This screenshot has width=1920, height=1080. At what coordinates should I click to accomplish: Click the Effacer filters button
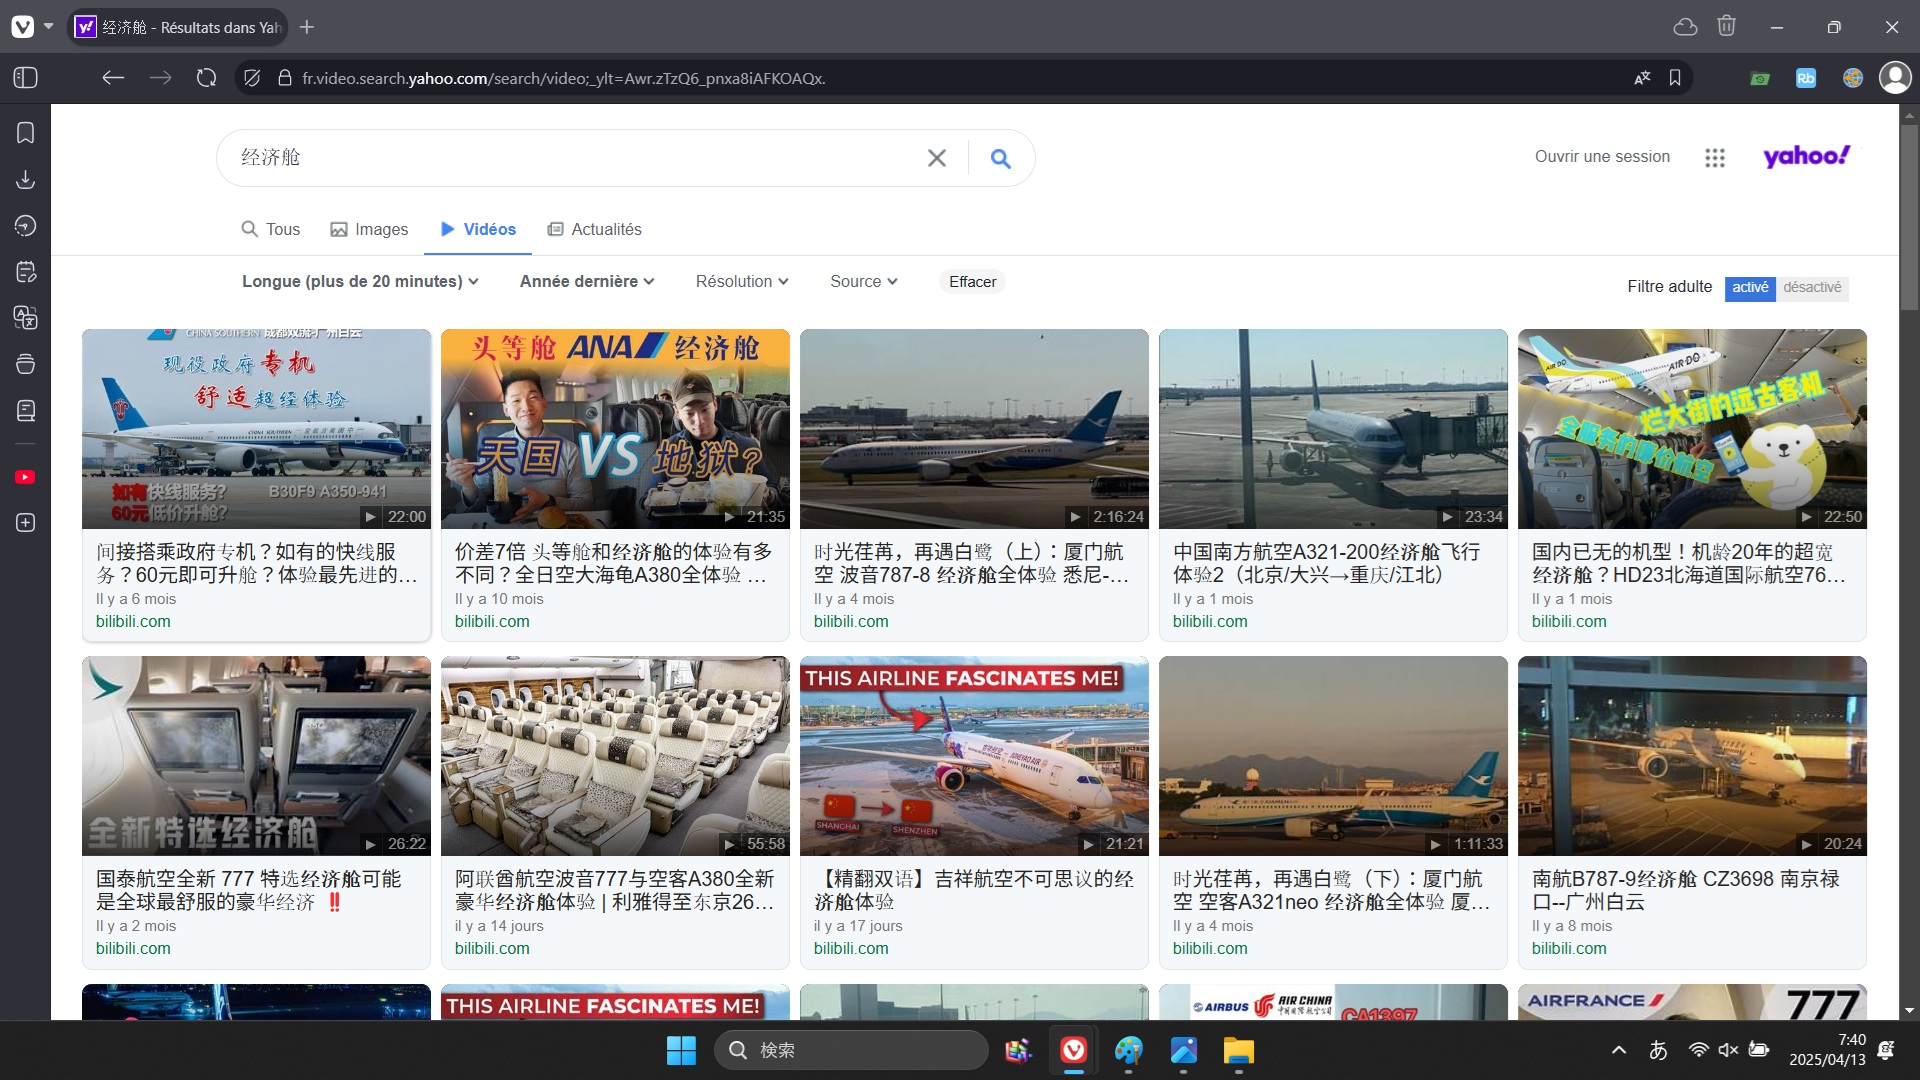(x=972, y=282)
